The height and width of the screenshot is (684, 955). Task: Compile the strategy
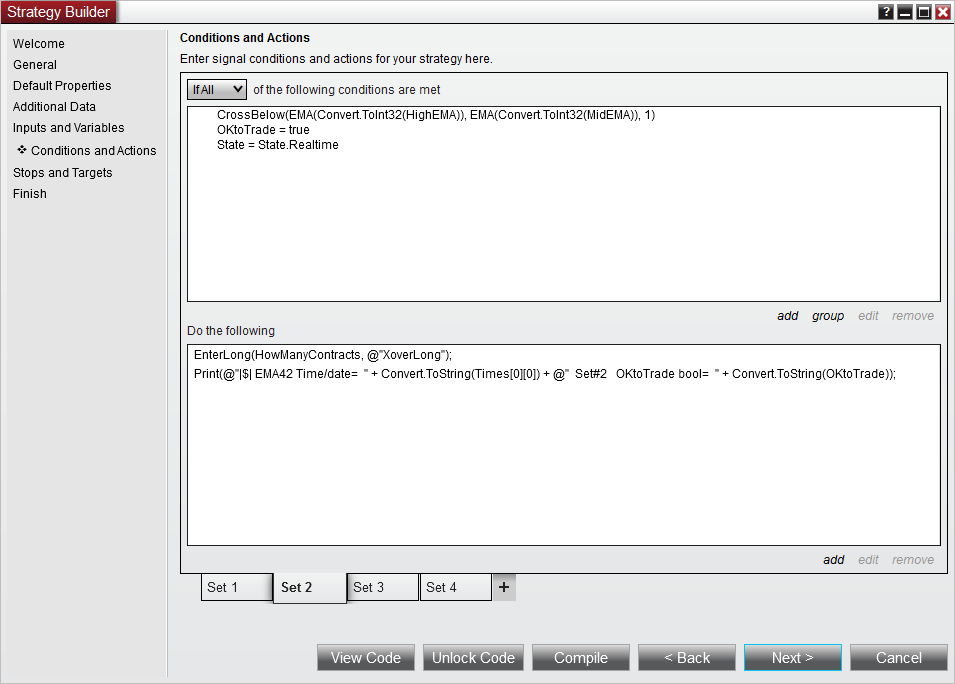tap(580, 658)
